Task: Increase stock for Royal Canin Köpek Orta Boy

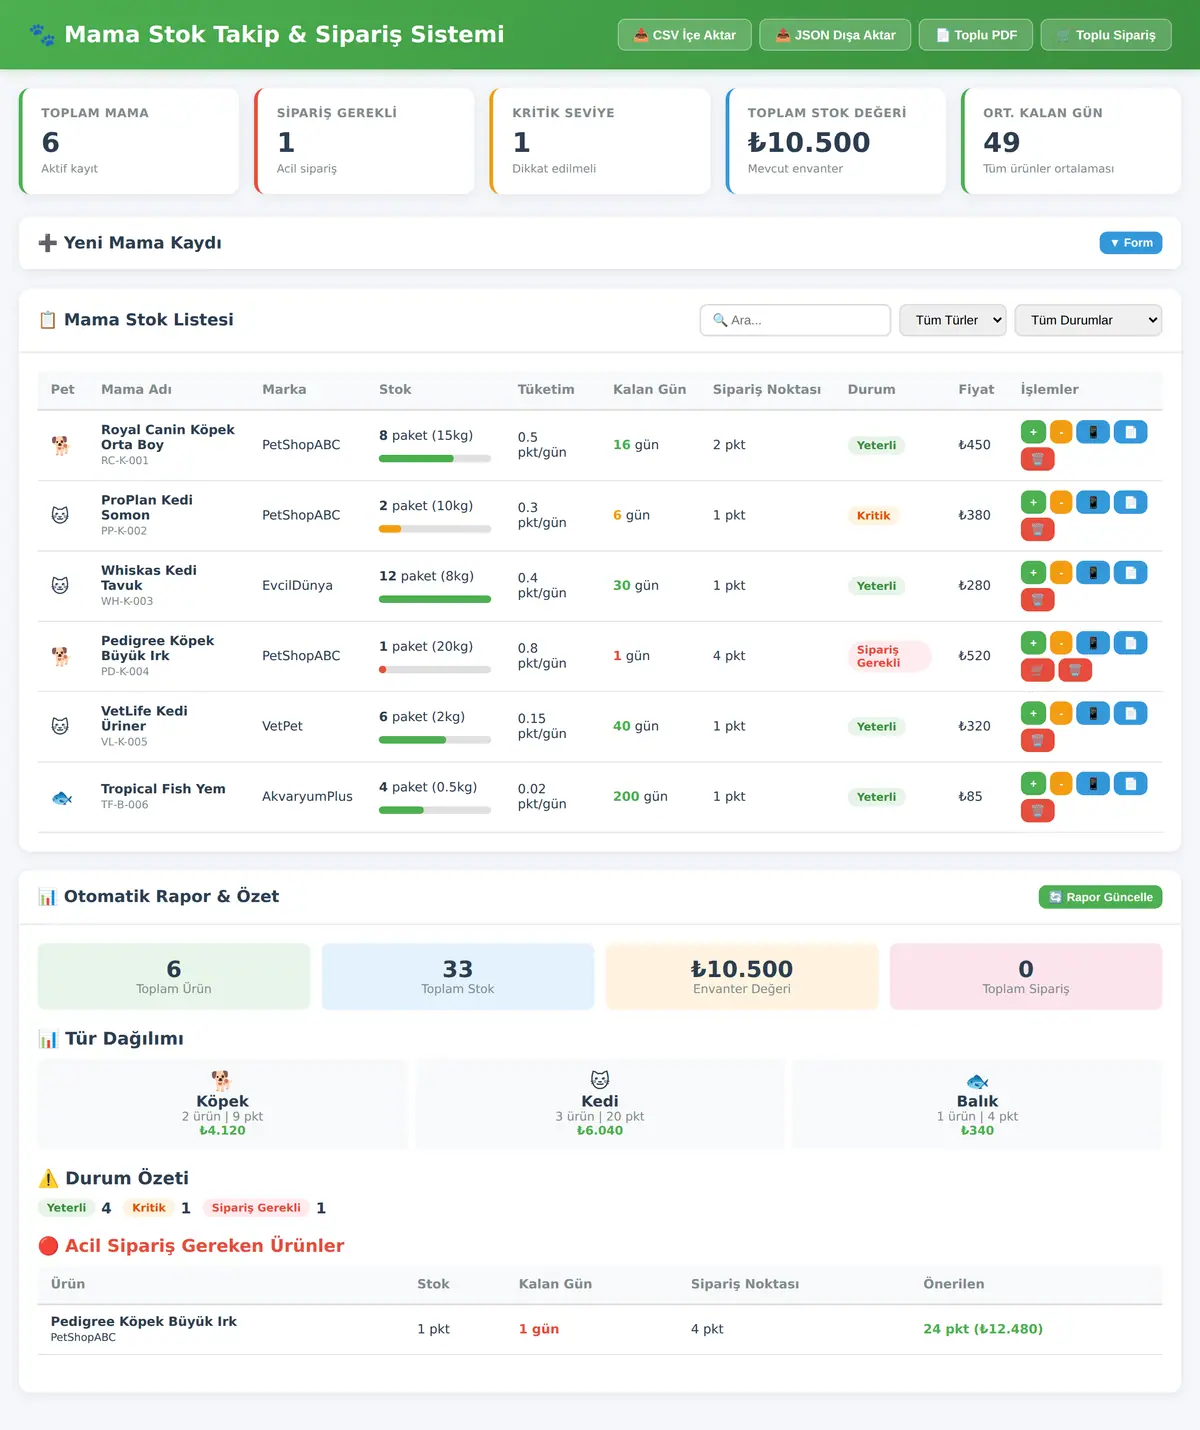Action: pos(1033,432)
